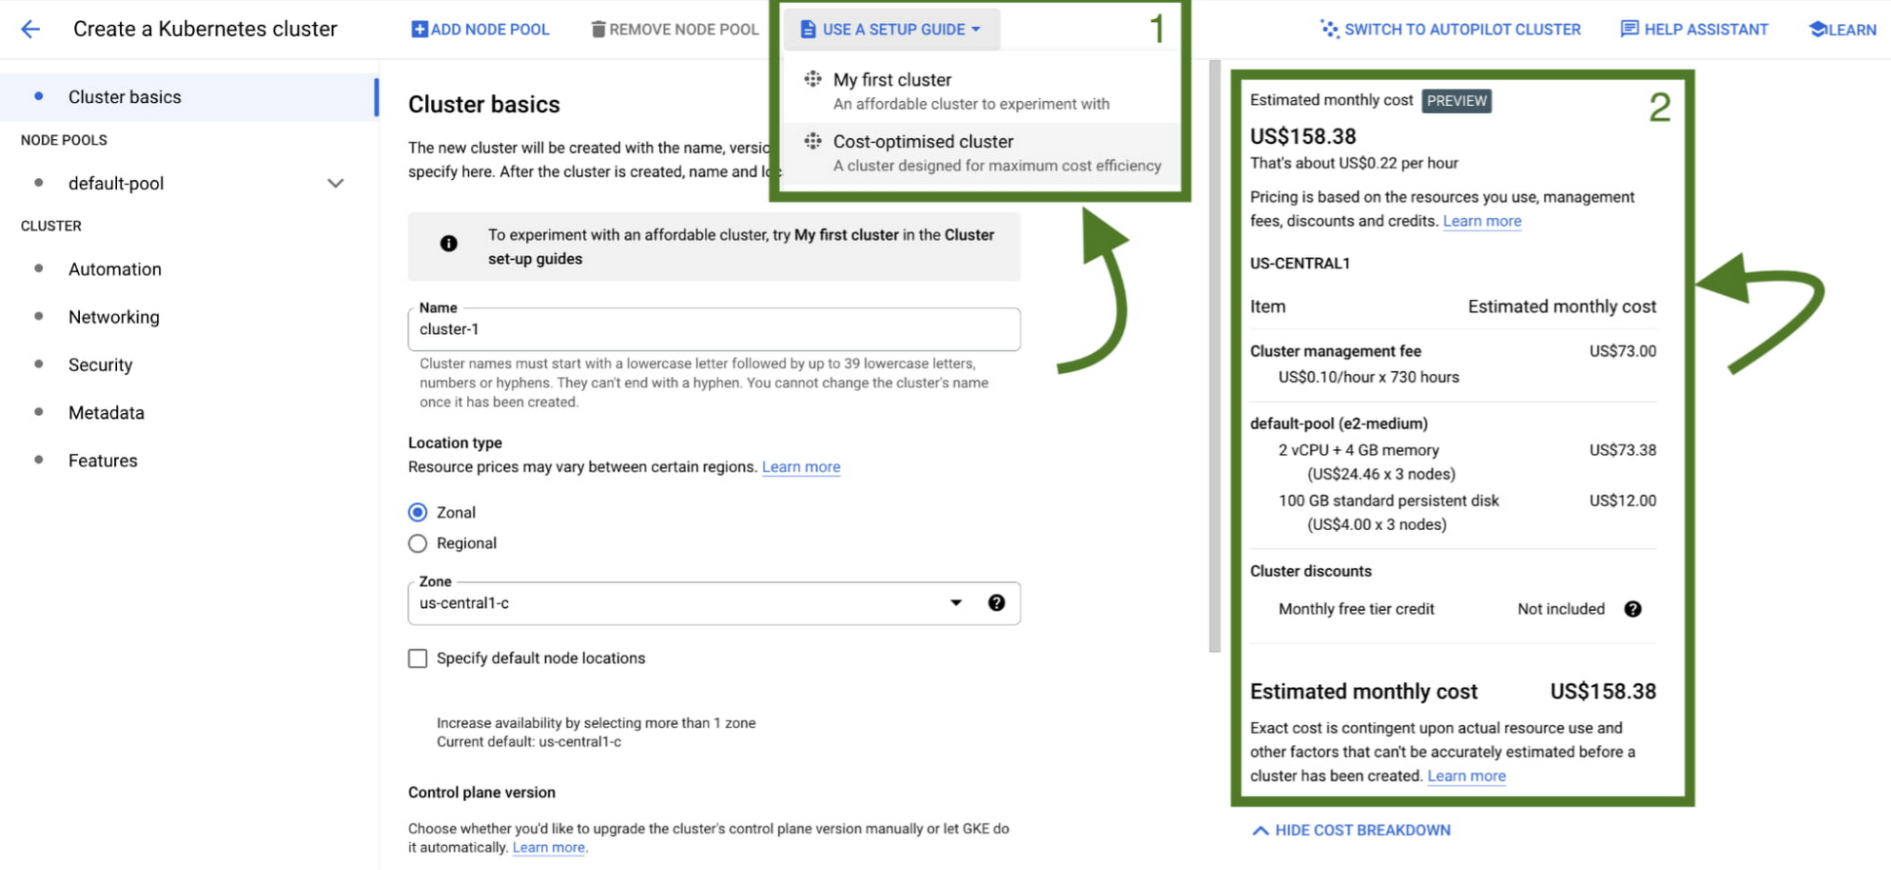Go back using the left arrow

31,29
